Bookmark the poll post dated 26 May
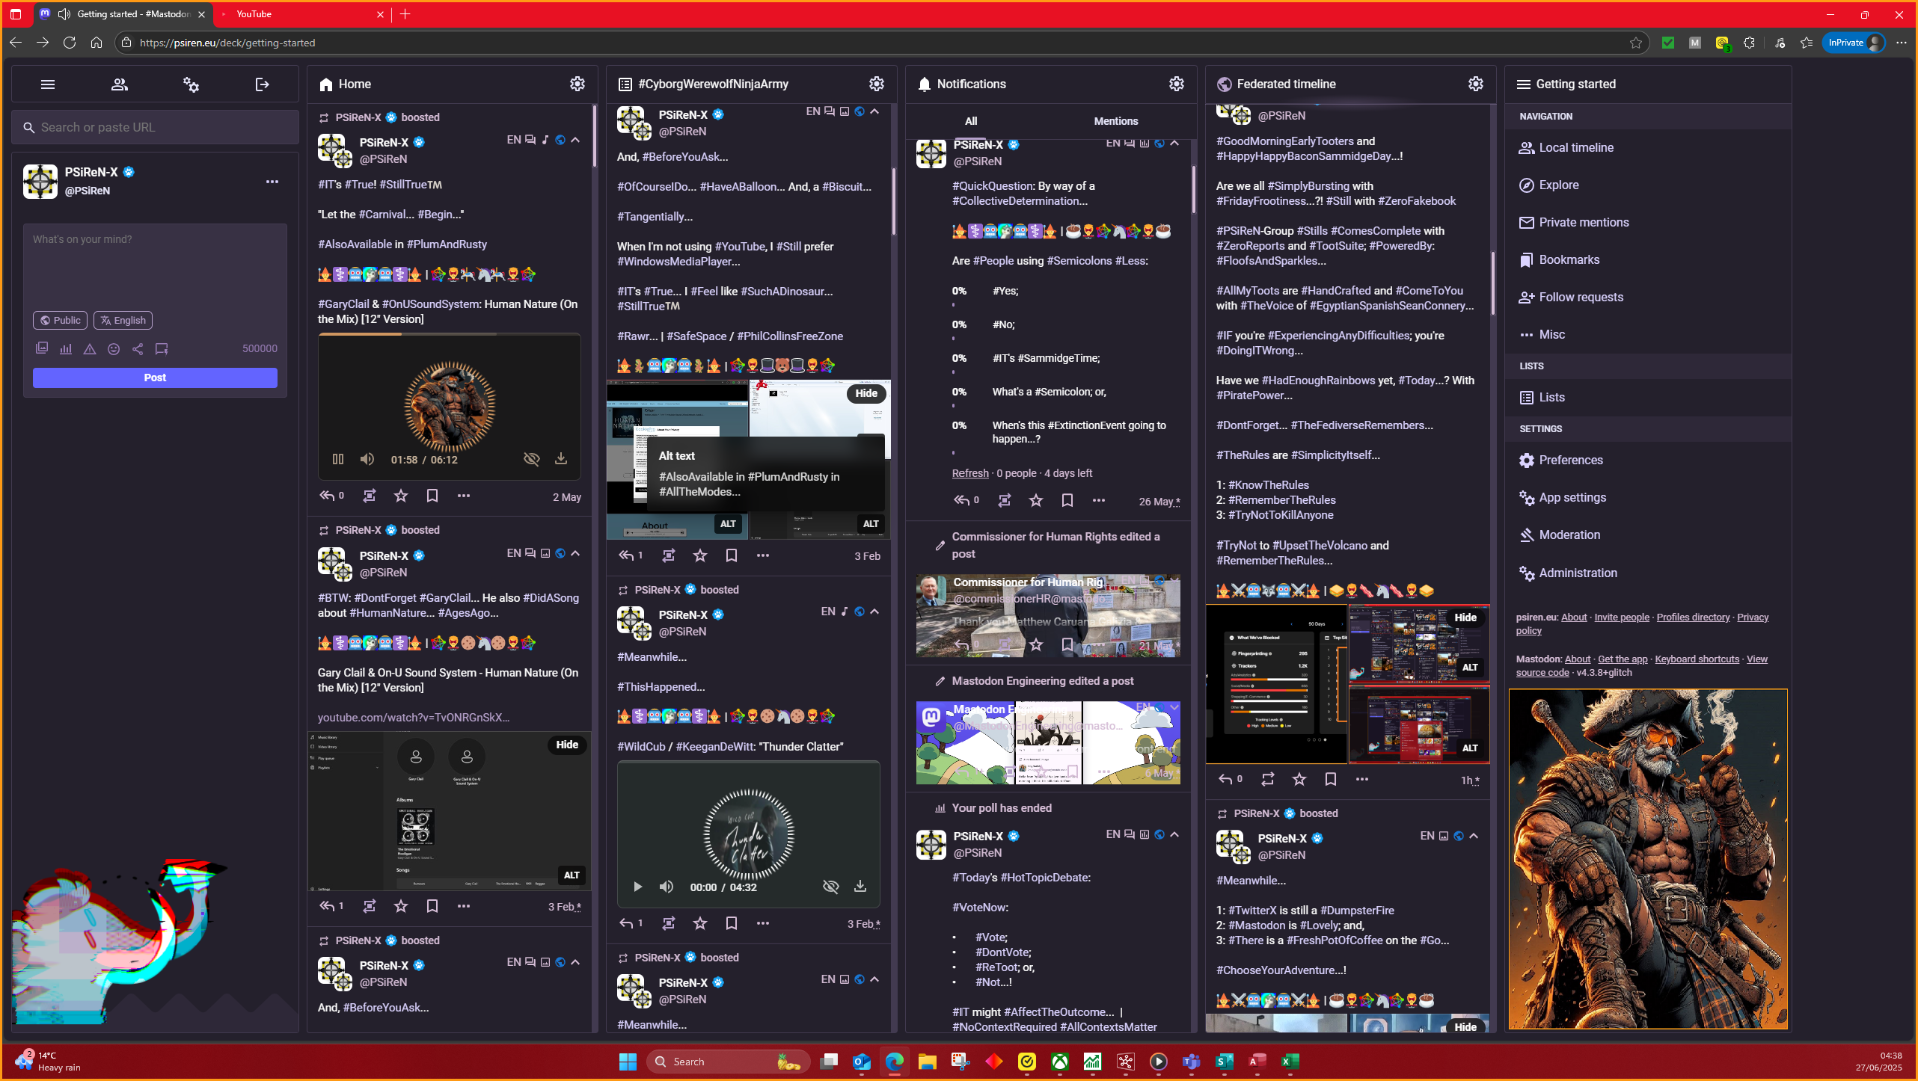 [1067, 500]
